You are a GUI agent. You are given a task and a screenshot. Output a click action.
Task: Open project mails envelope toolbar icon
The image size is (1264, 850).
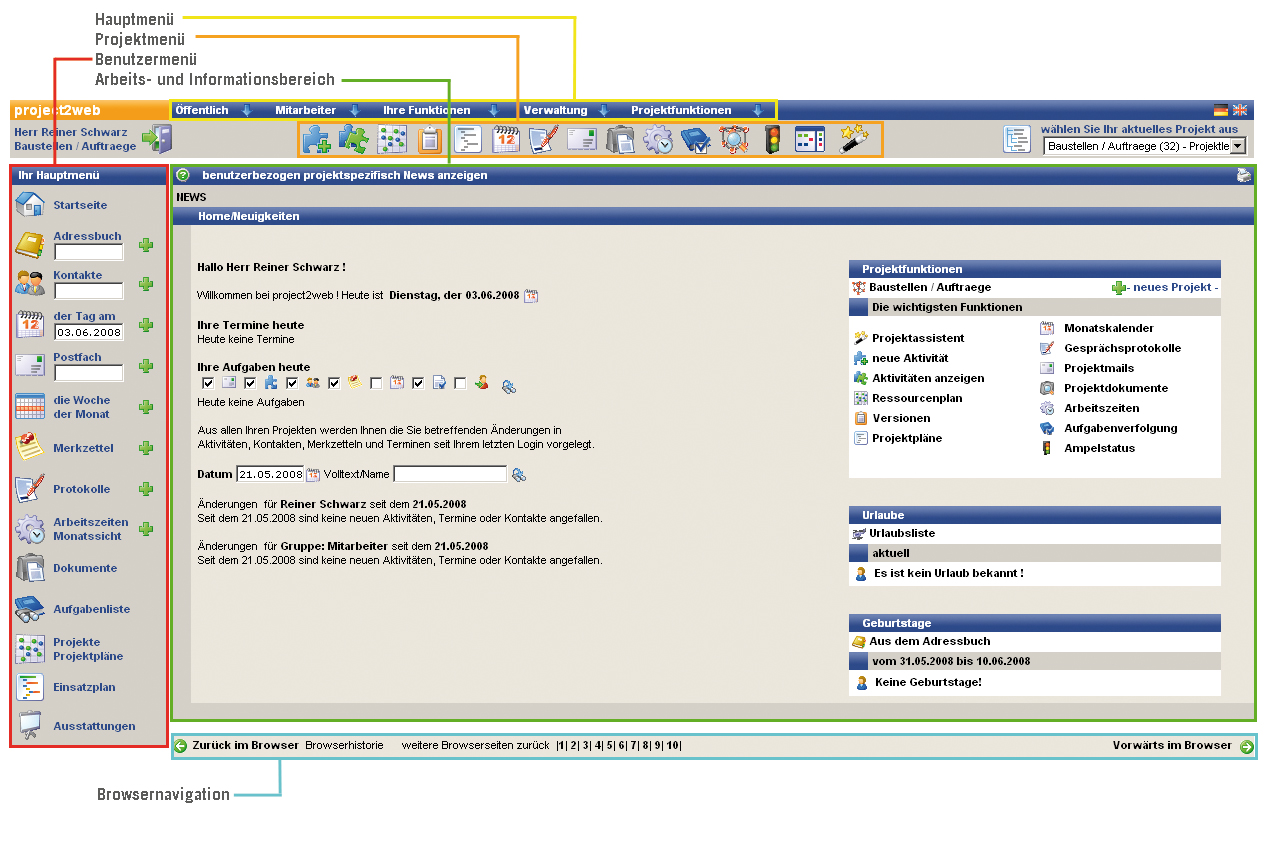click(582, 140)
